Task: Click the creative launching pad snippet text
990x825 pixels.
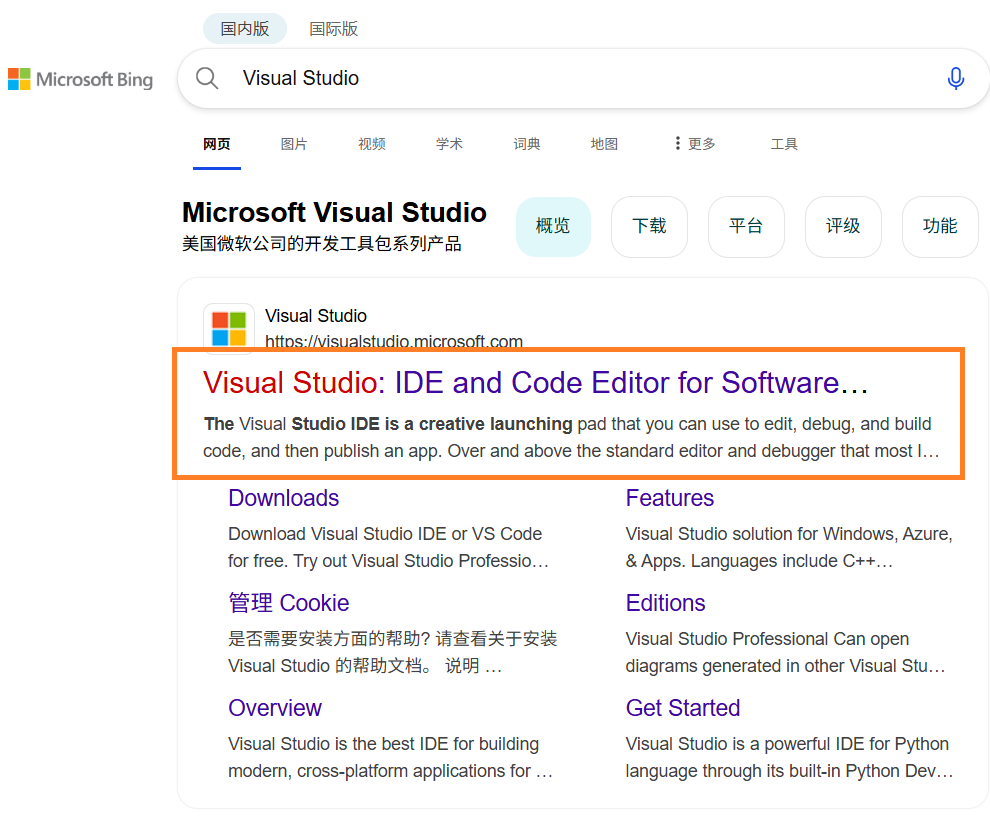Action: coord(571,437)
